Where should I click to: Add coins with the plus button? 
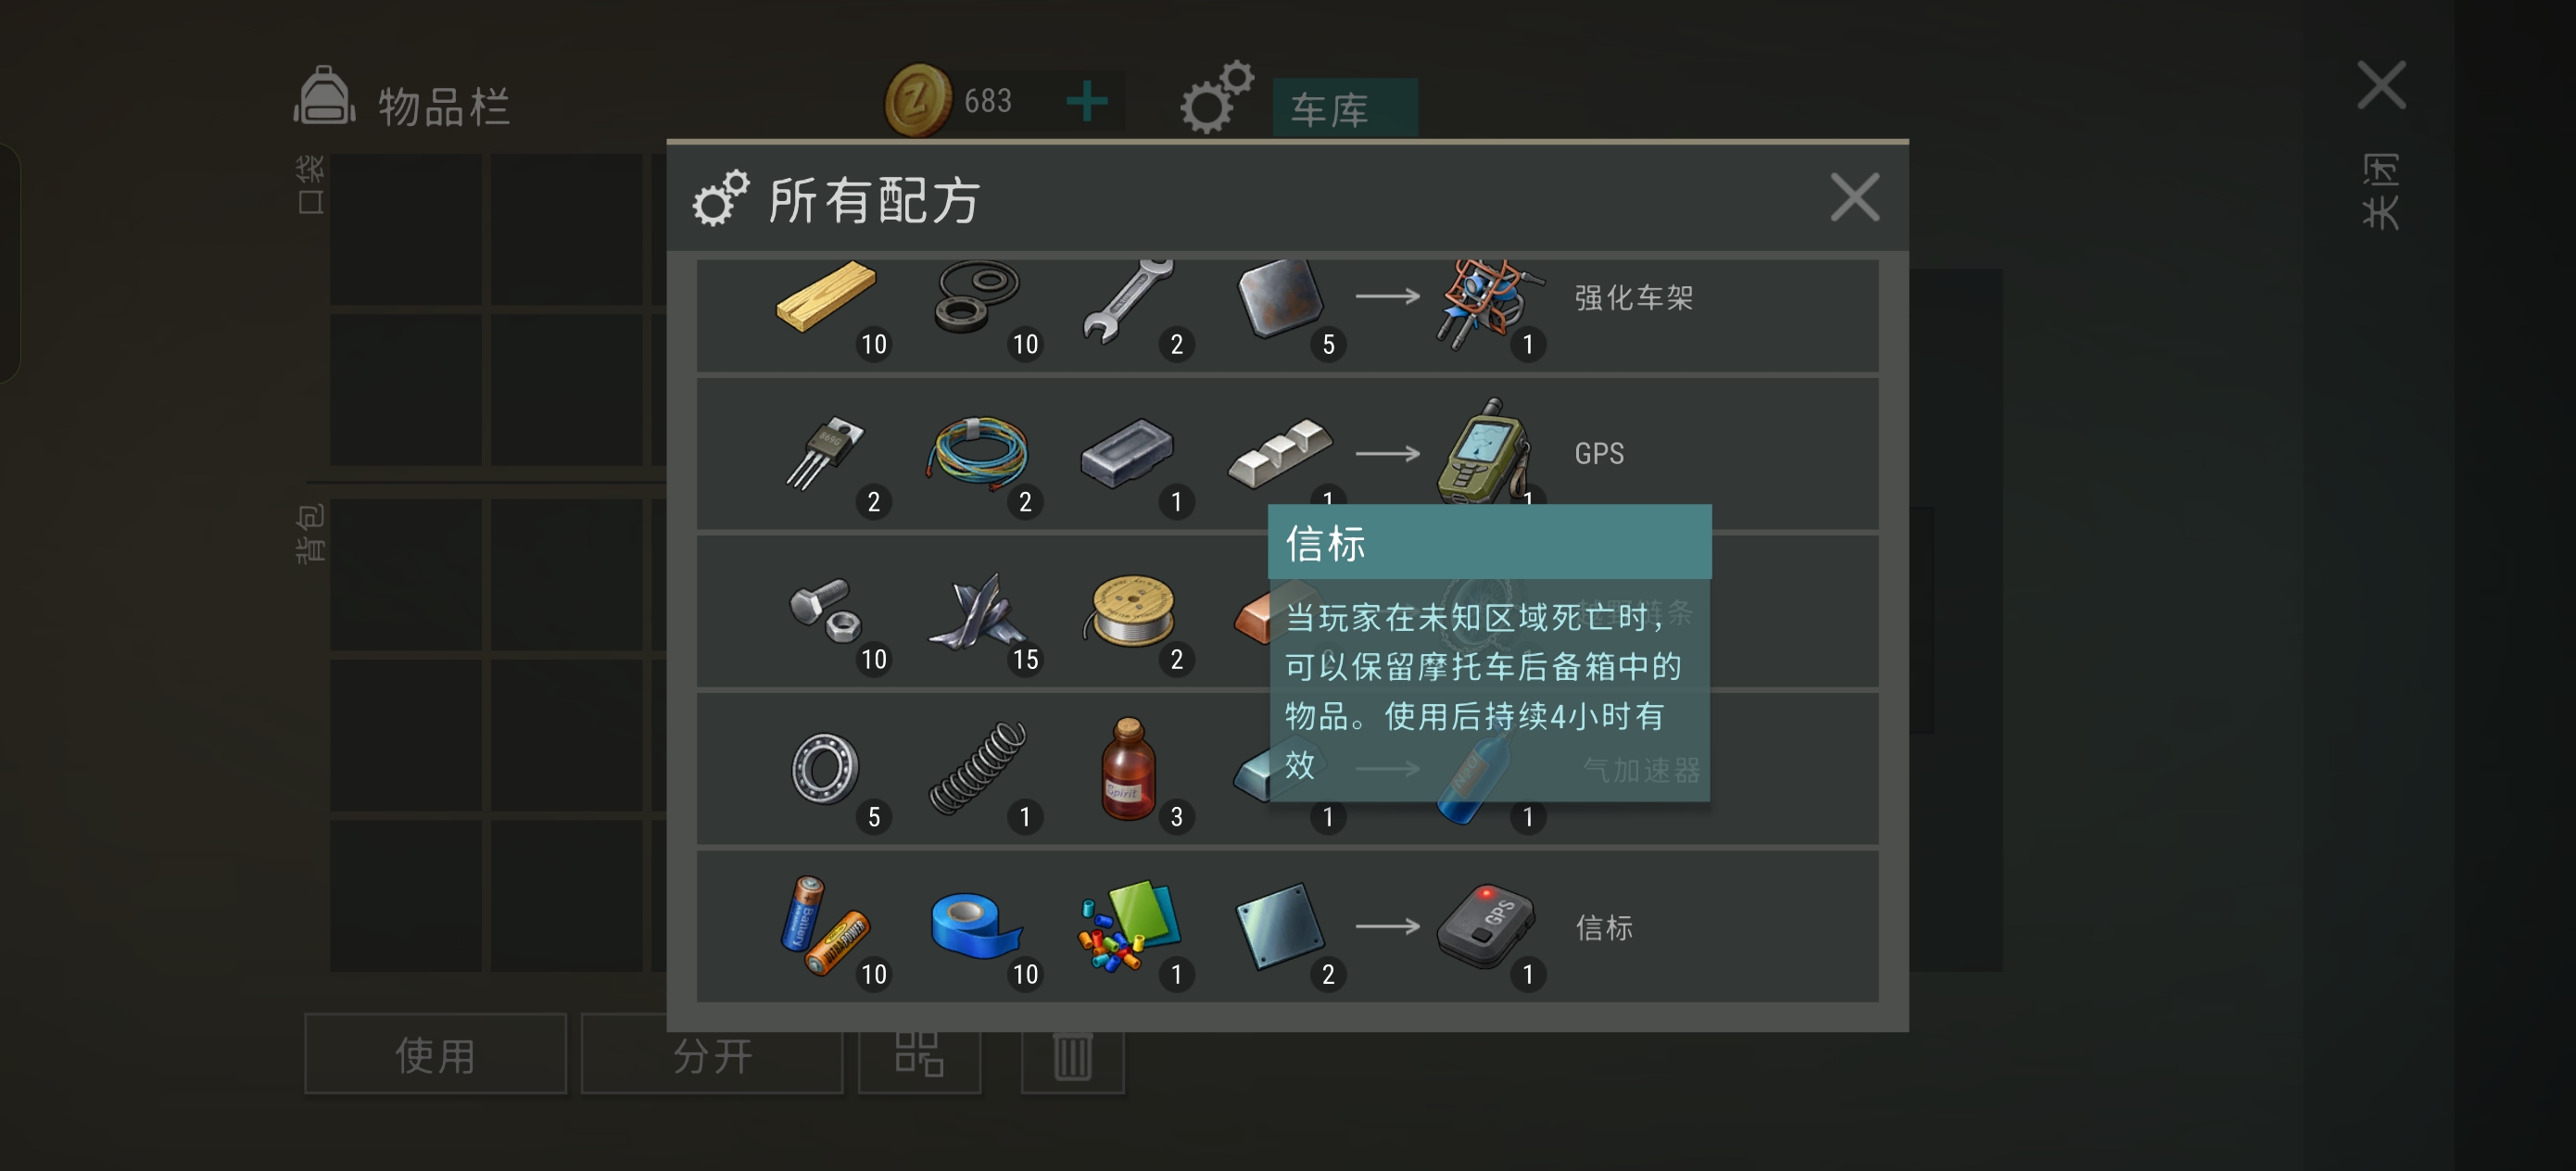[x=1087, y=101]
